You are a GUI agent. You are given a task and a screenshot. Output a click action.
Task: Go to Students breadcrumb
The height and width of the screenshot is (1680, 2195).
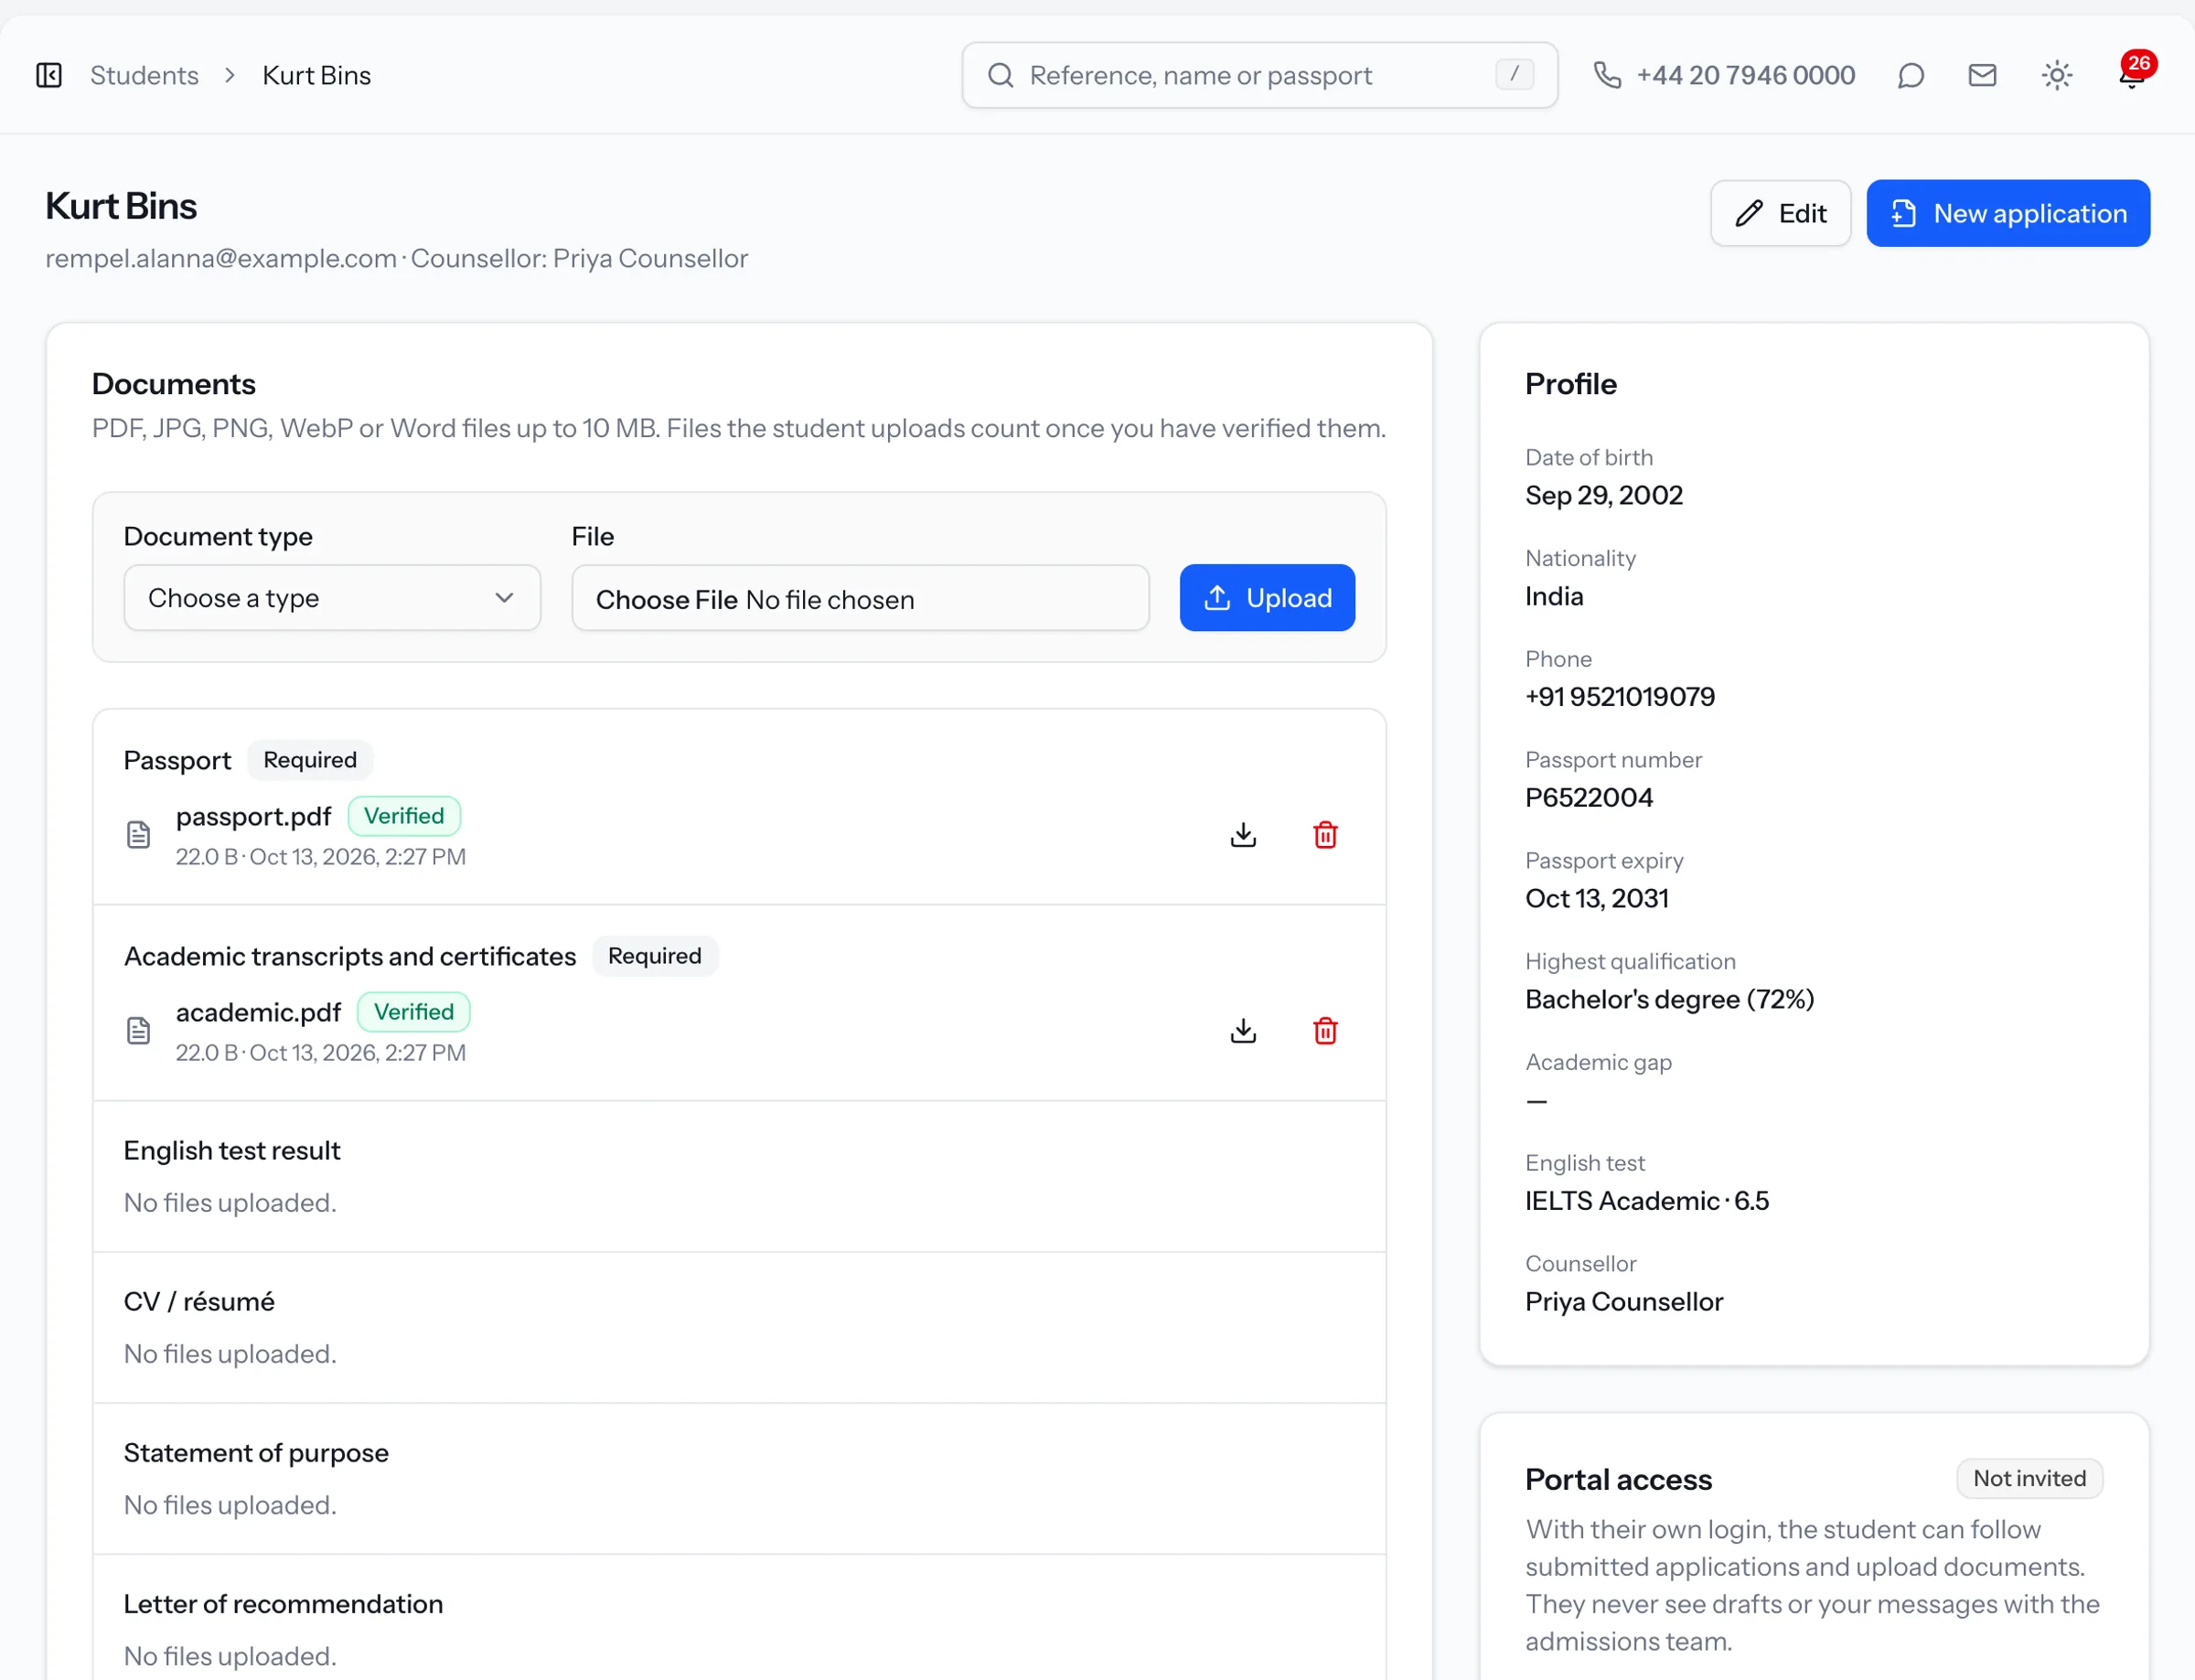point(144,75)
